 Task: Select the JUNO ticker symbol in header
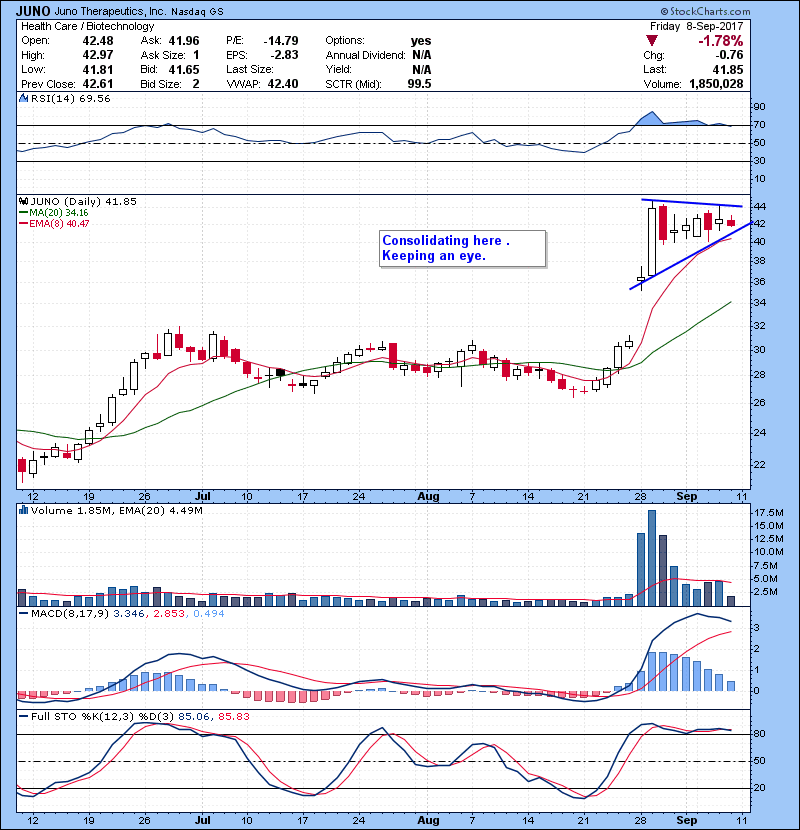(x=33, y=11)
